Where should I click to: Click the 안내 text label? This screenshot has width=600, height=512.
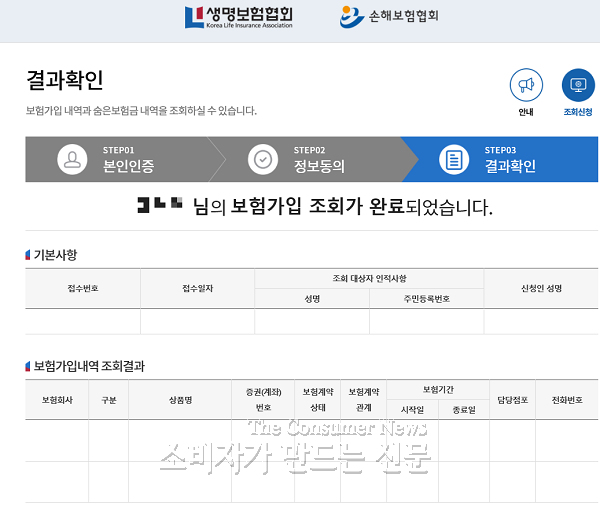(526, 112)
